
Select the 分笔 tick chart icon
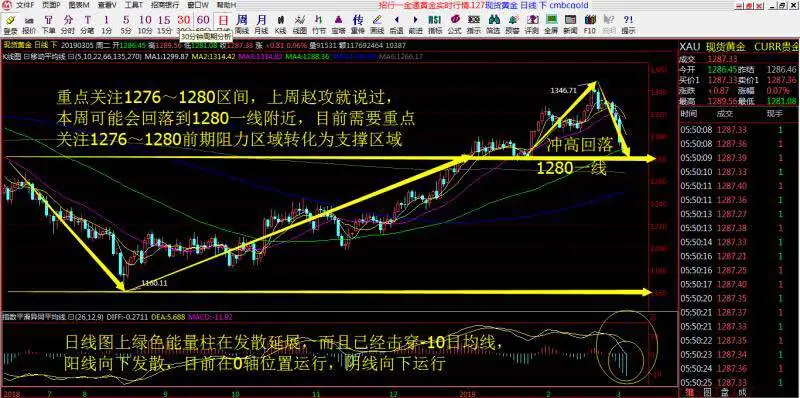(x=87, y=23)
